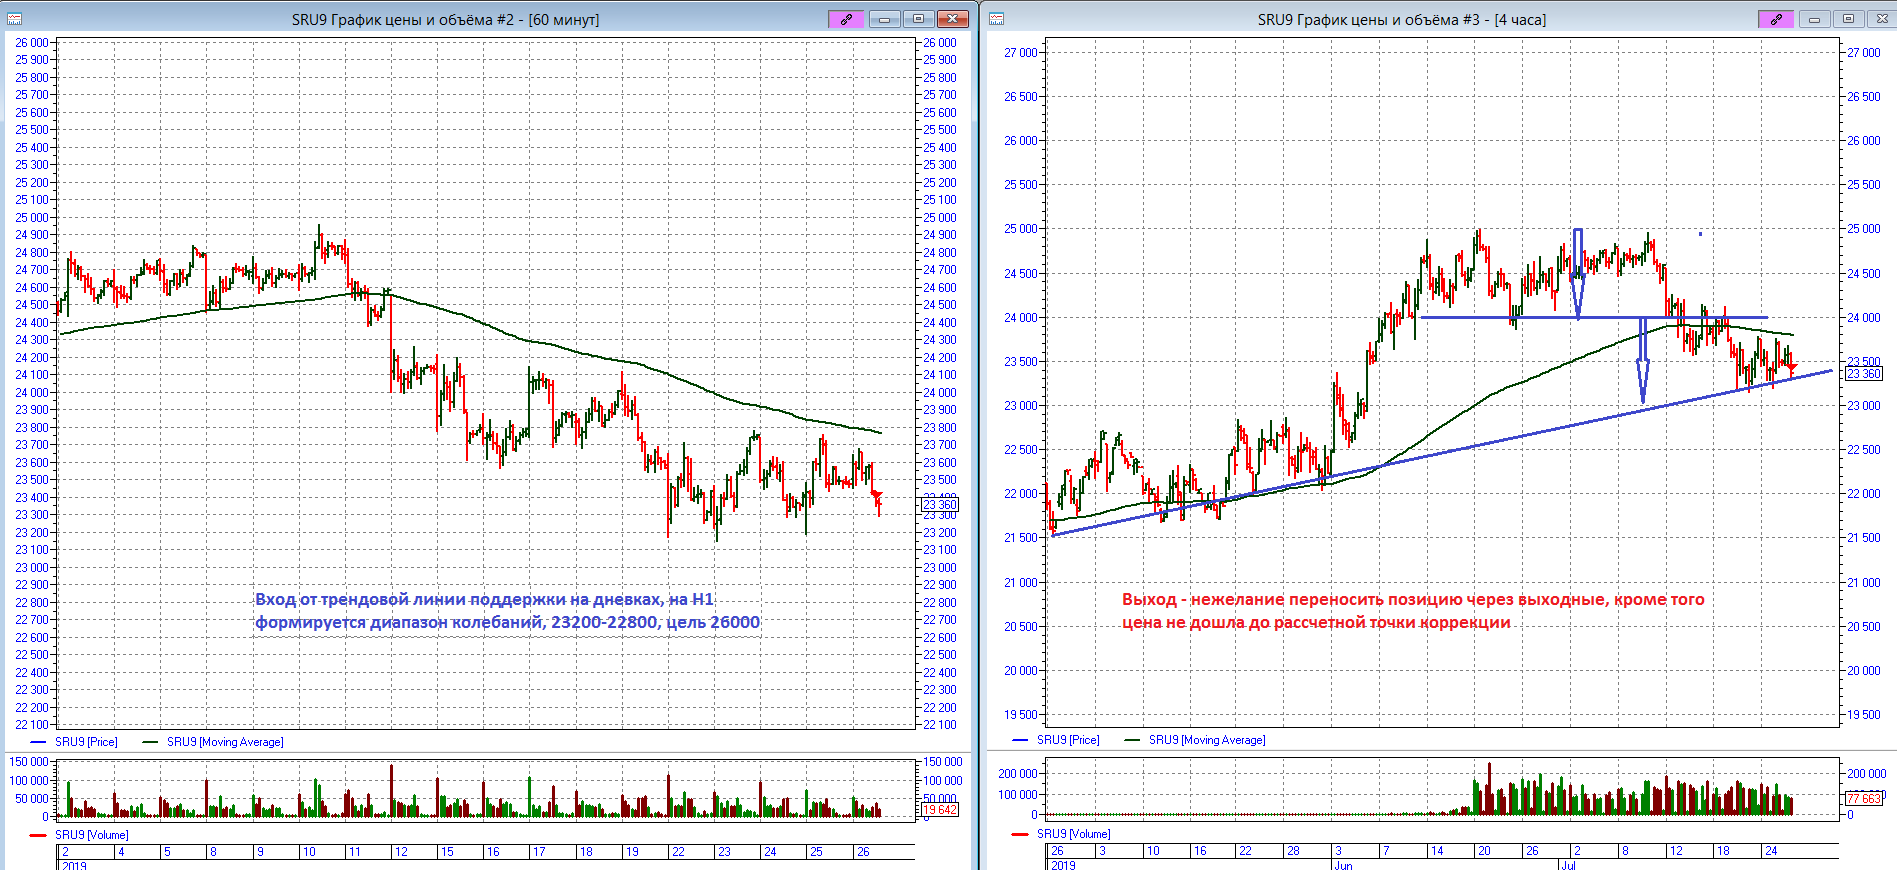The width and height of the screenshot is (1898, 870).
Task: Click the 77 663 volume label on the 4-hour chart
Action: (x=1863, y=799)
